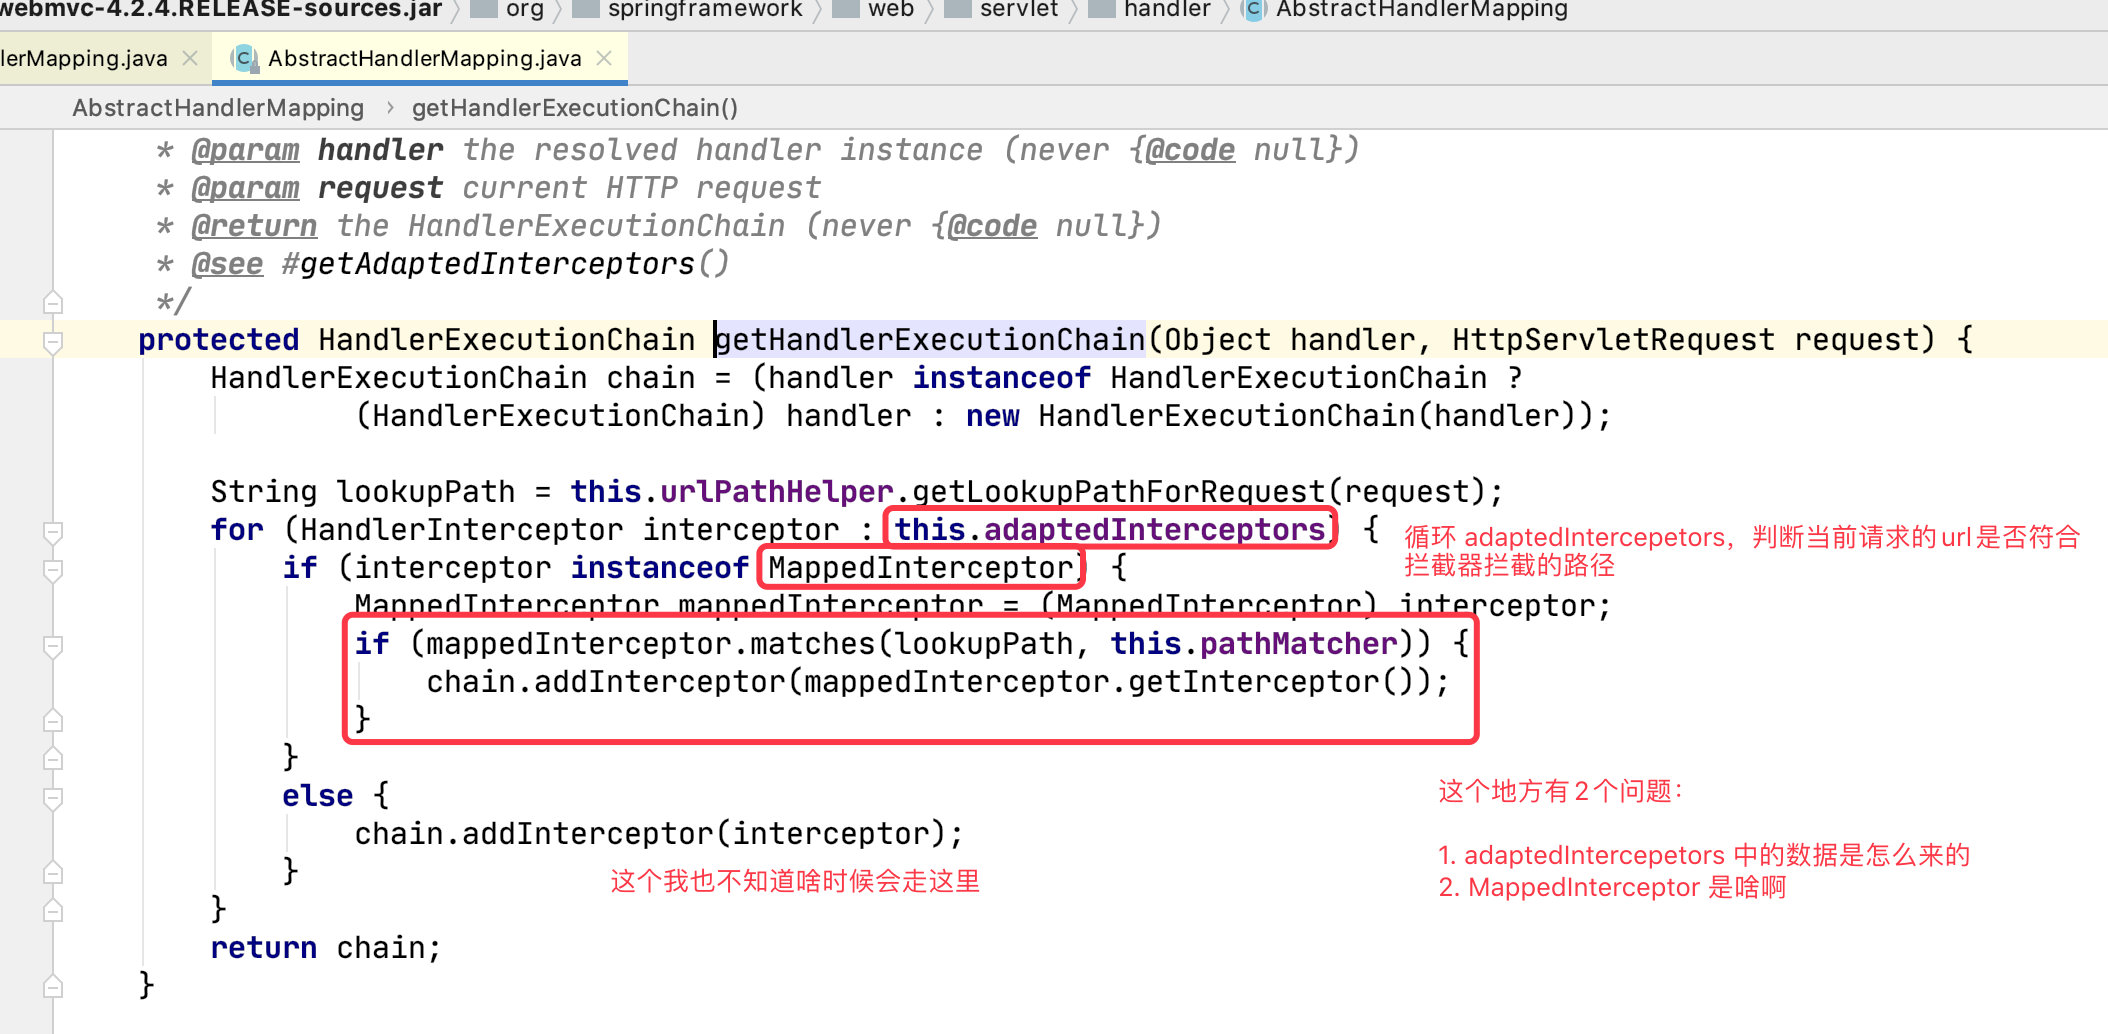This screenshot has width=2108, height=1034.
Task: Collapse the instanceof if-block fold marker
Action: [53, 570]
